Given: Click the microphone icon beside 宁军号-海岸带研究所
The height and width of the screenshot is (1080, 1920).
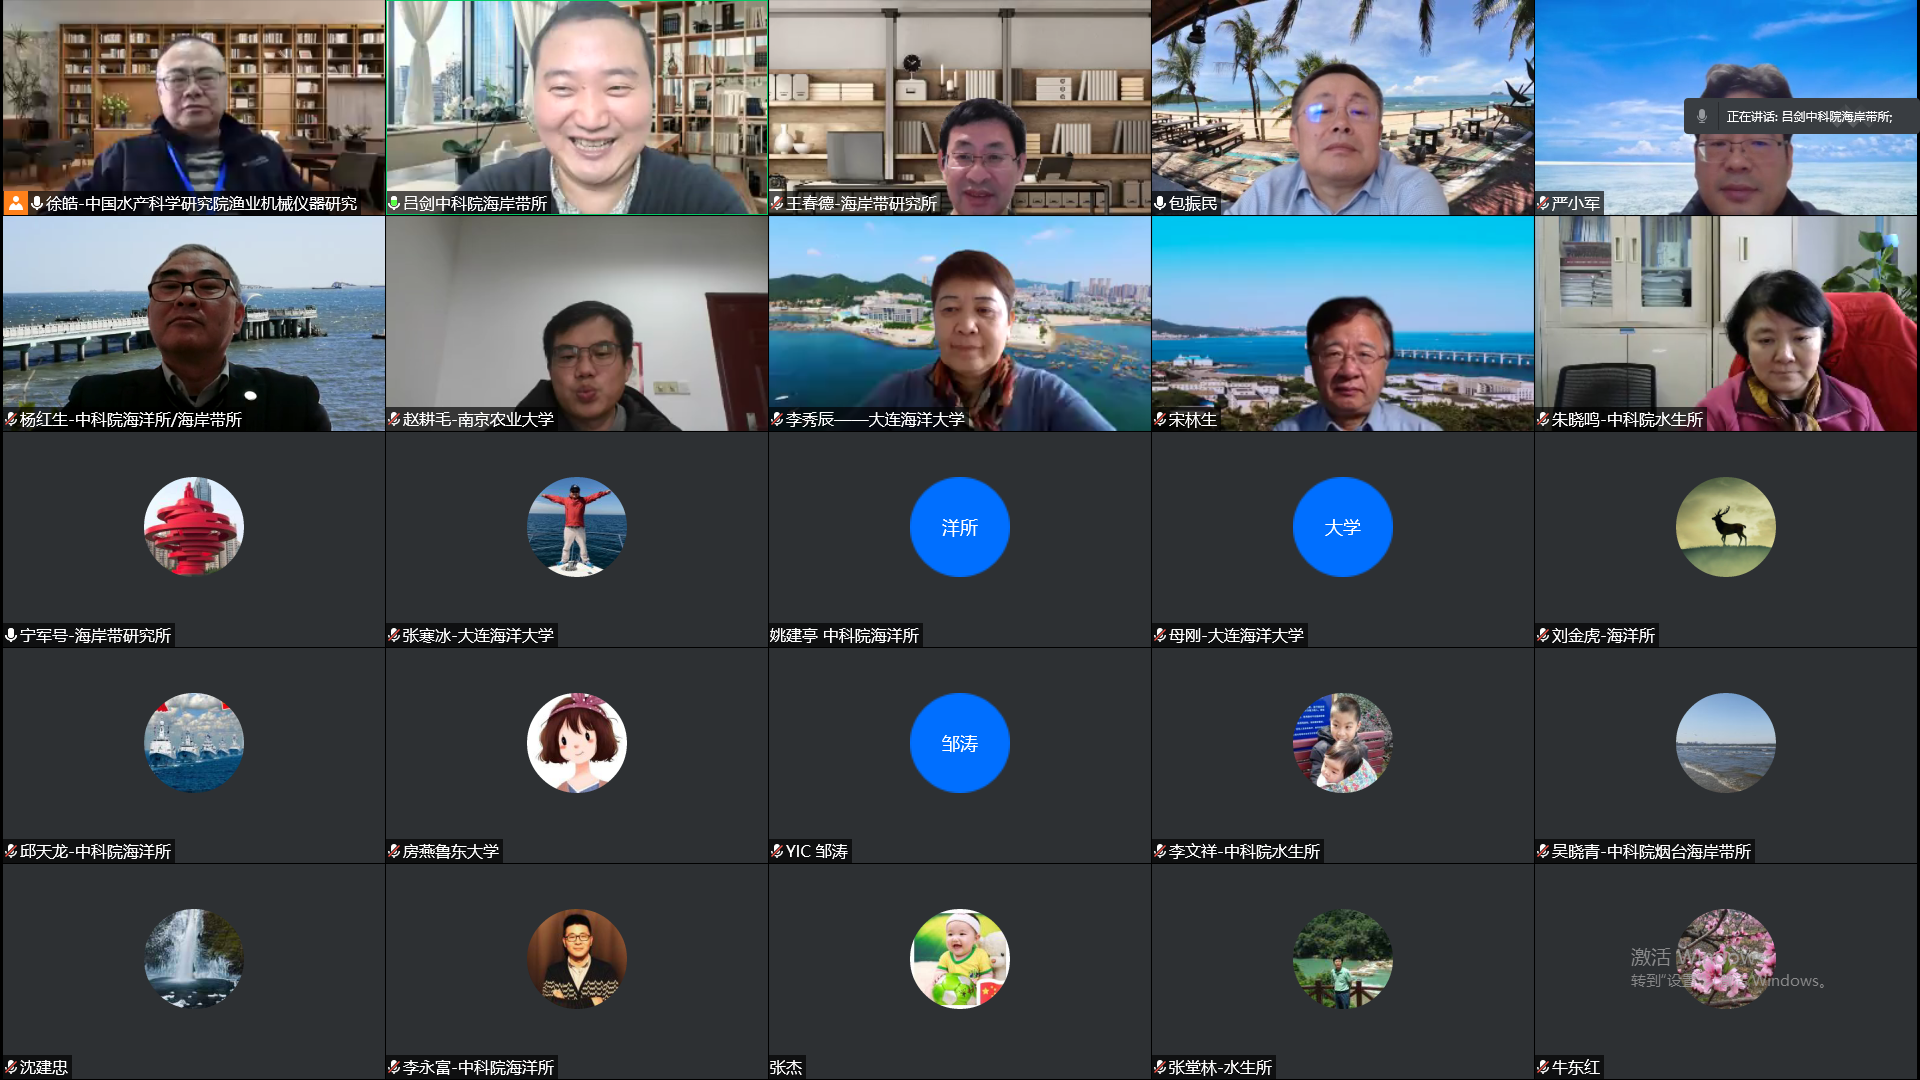Looking at the screenshot, I should tap(11, 635).
